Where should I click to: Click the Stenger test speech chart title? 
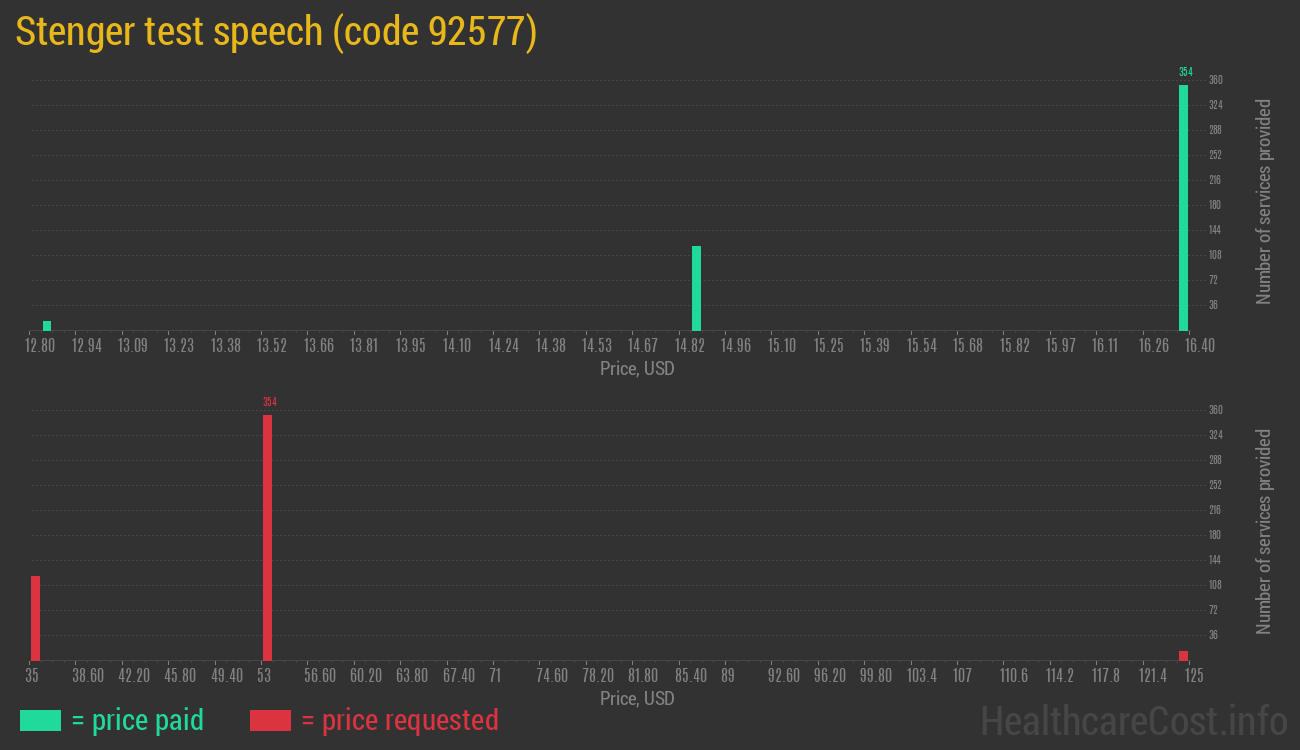click(277, 32)
